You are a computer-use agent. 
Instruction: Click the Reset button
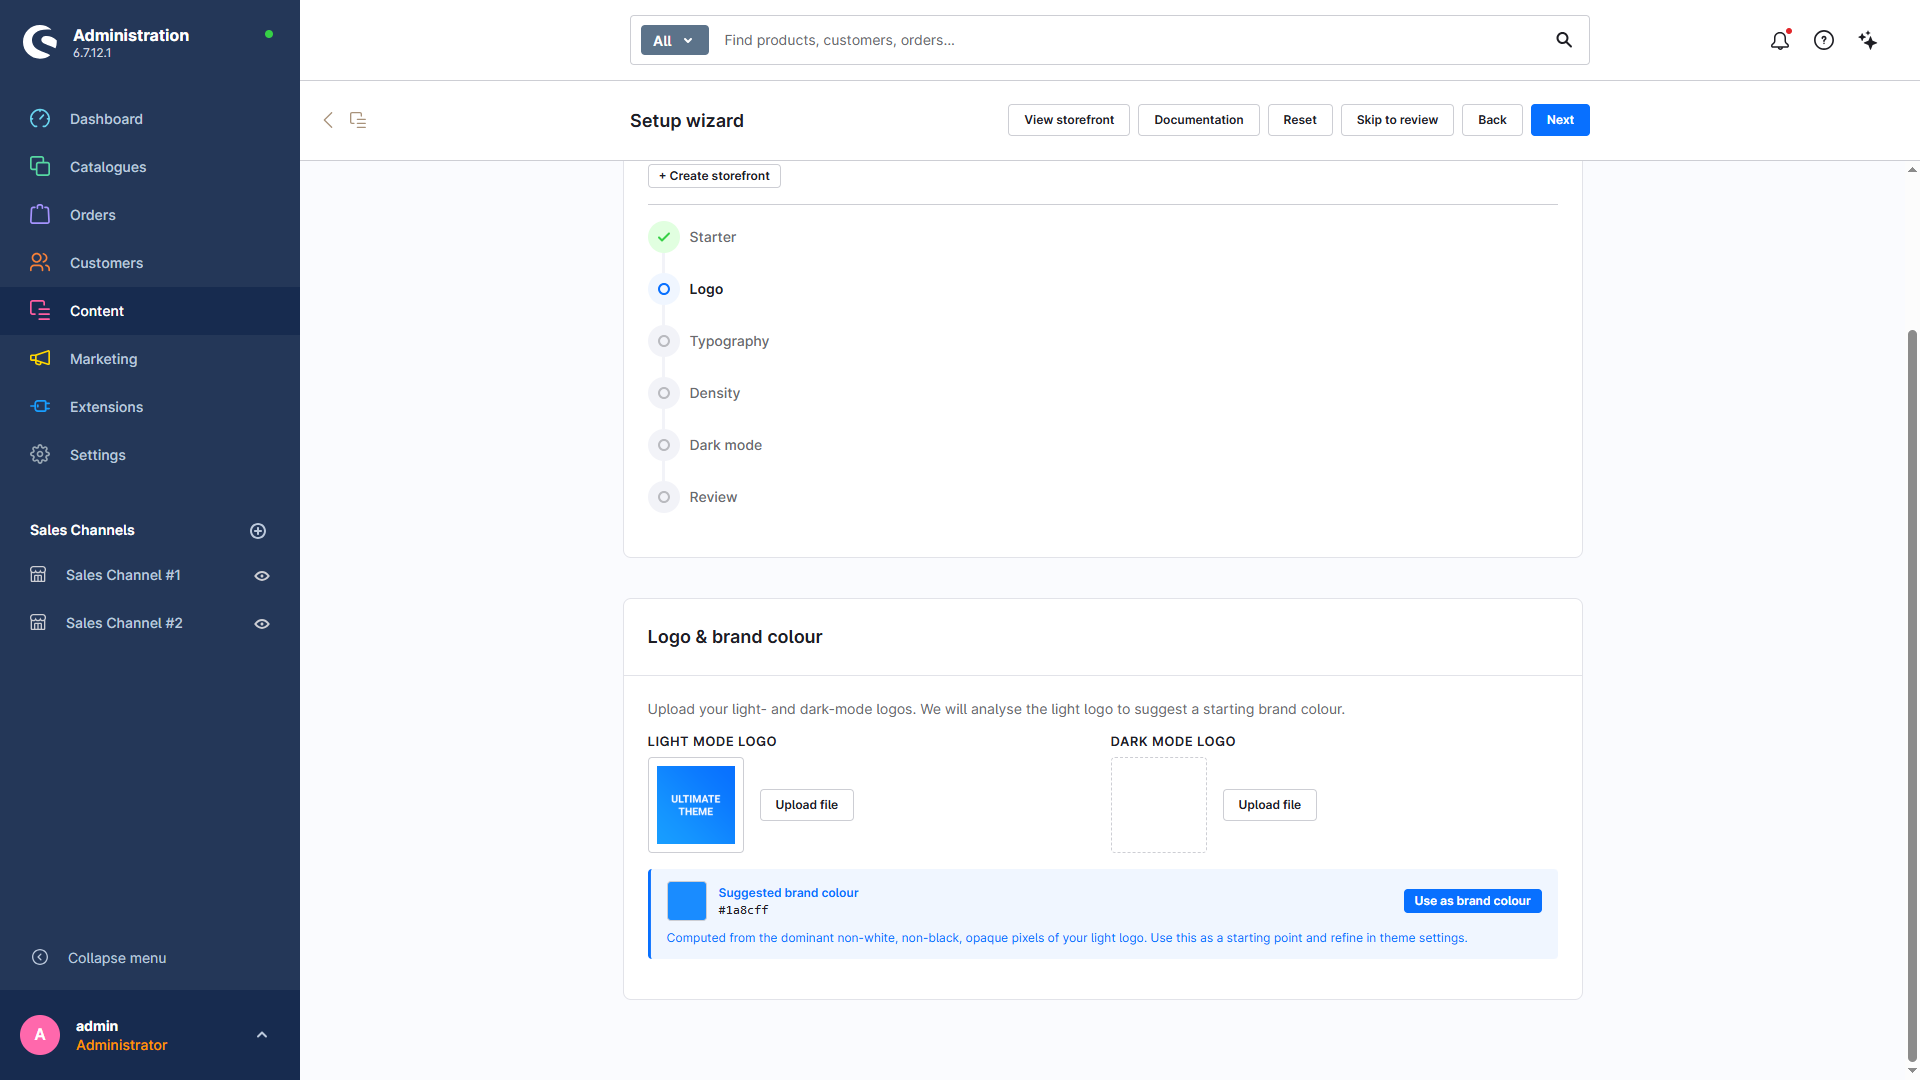tap(1300, 120)
